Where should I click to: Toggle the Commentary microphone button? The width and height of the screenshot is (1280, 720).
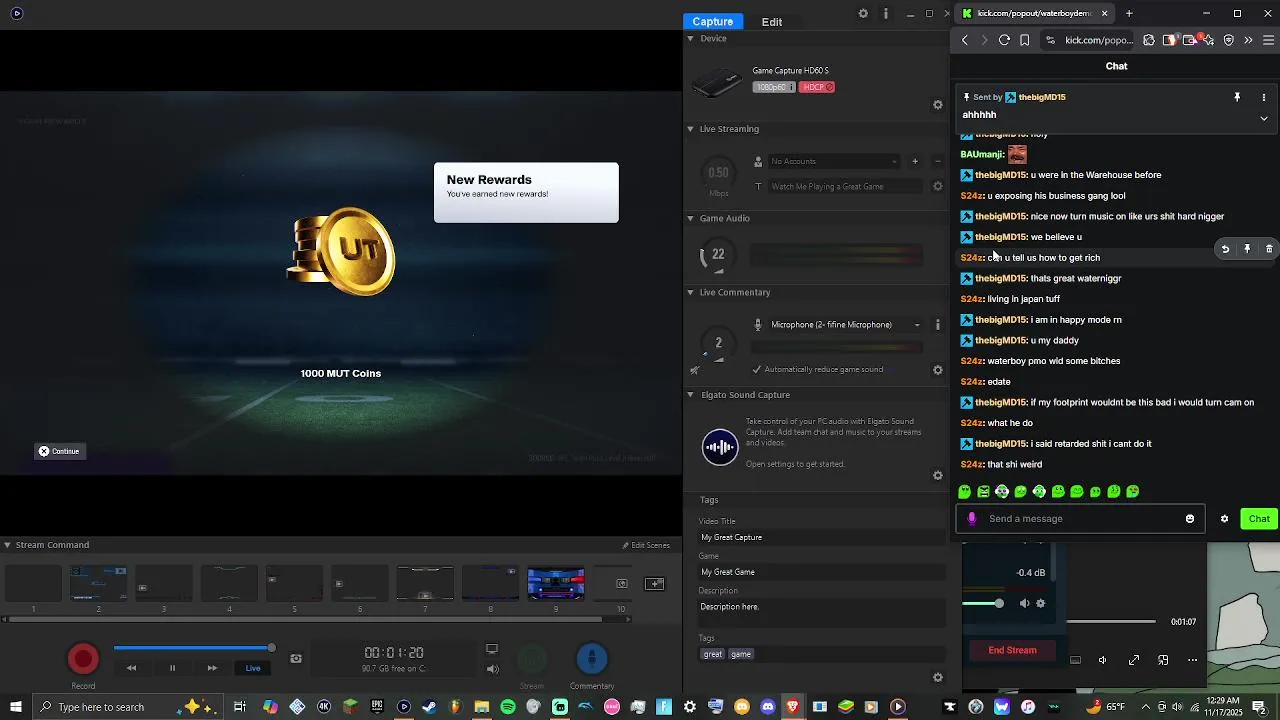coord(592,659)
